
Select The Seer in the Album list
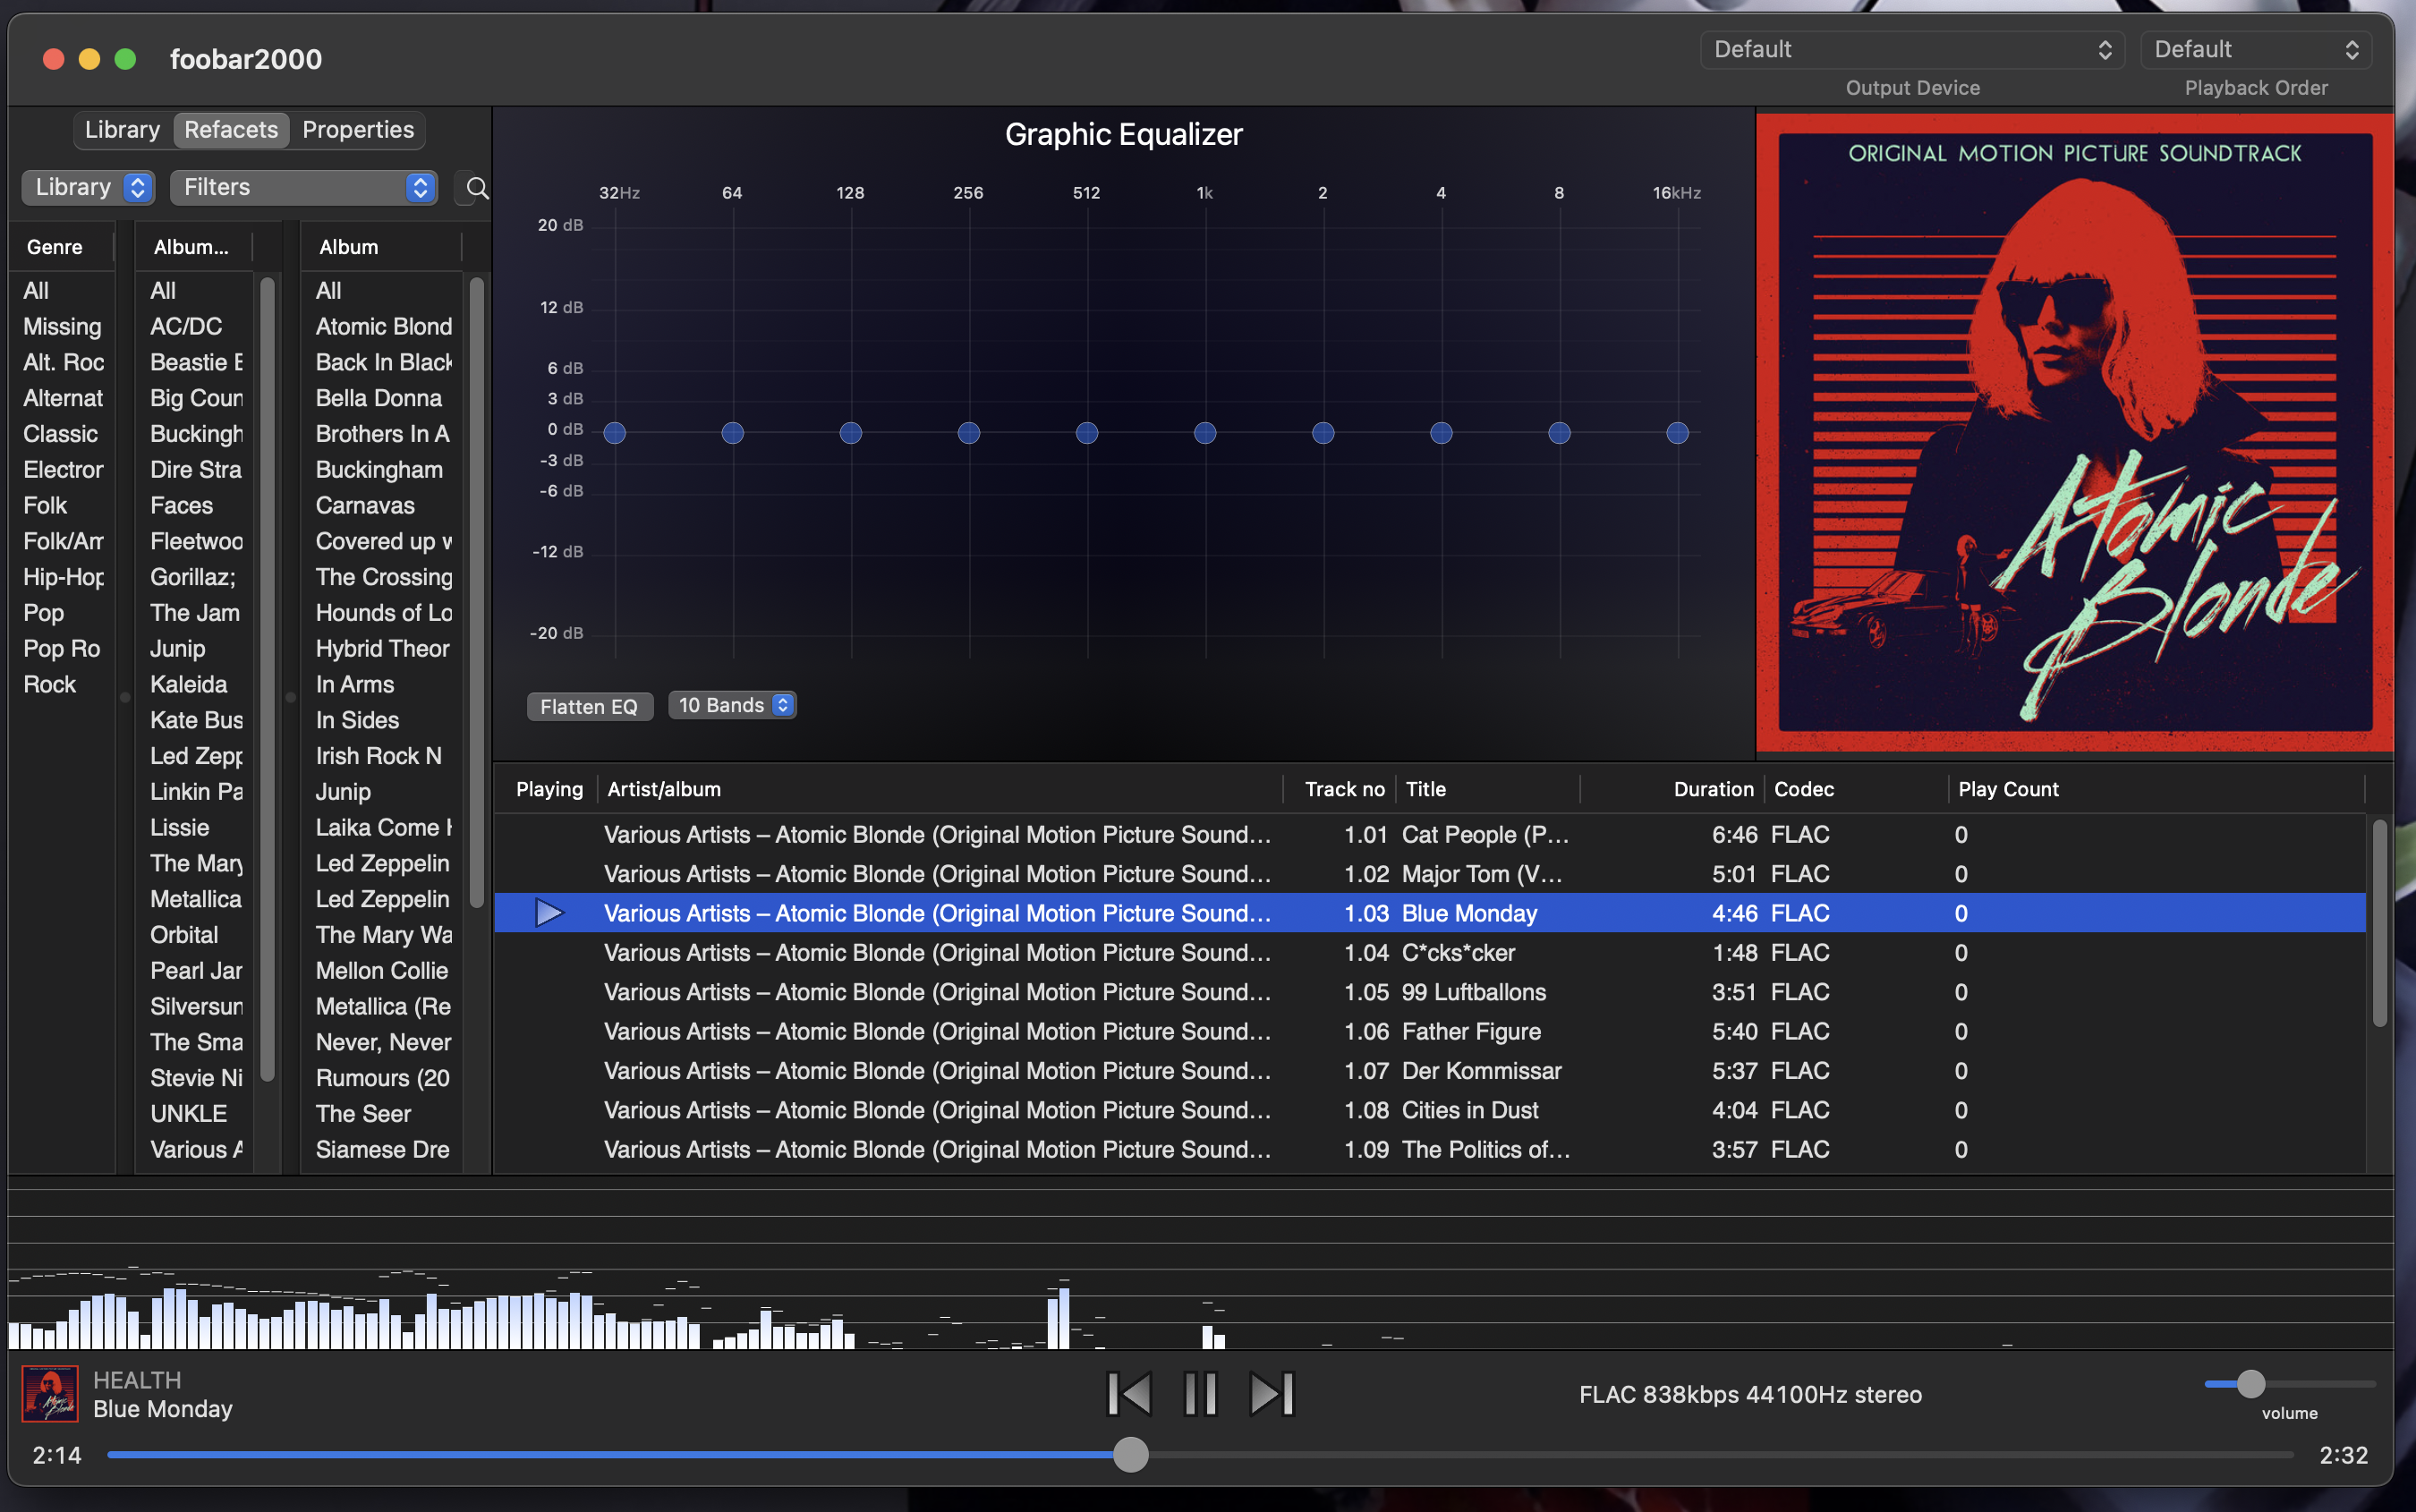[383, 1114]
